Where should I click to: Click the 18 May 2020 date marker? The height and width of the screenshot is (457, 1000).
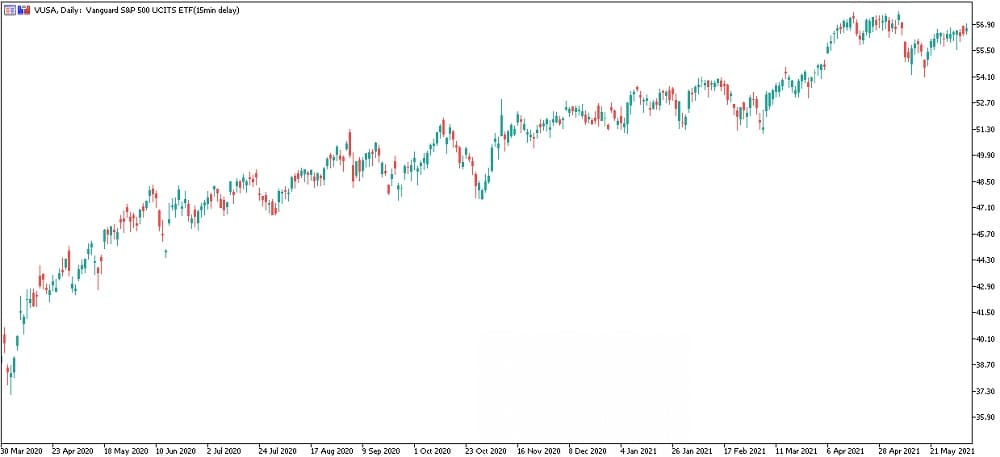(125, 450)
